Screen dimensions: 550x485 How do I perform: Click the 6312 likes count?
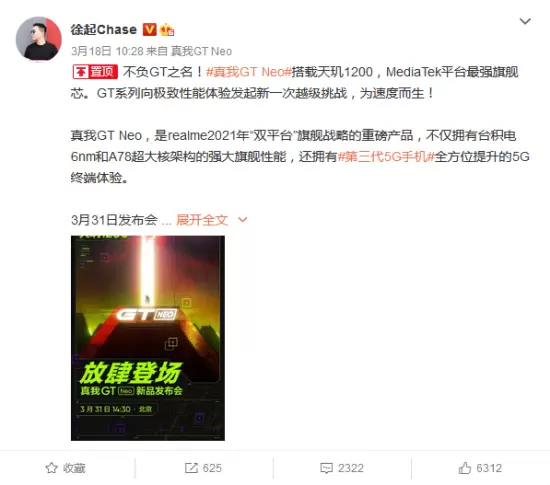(x=489, y=468)
